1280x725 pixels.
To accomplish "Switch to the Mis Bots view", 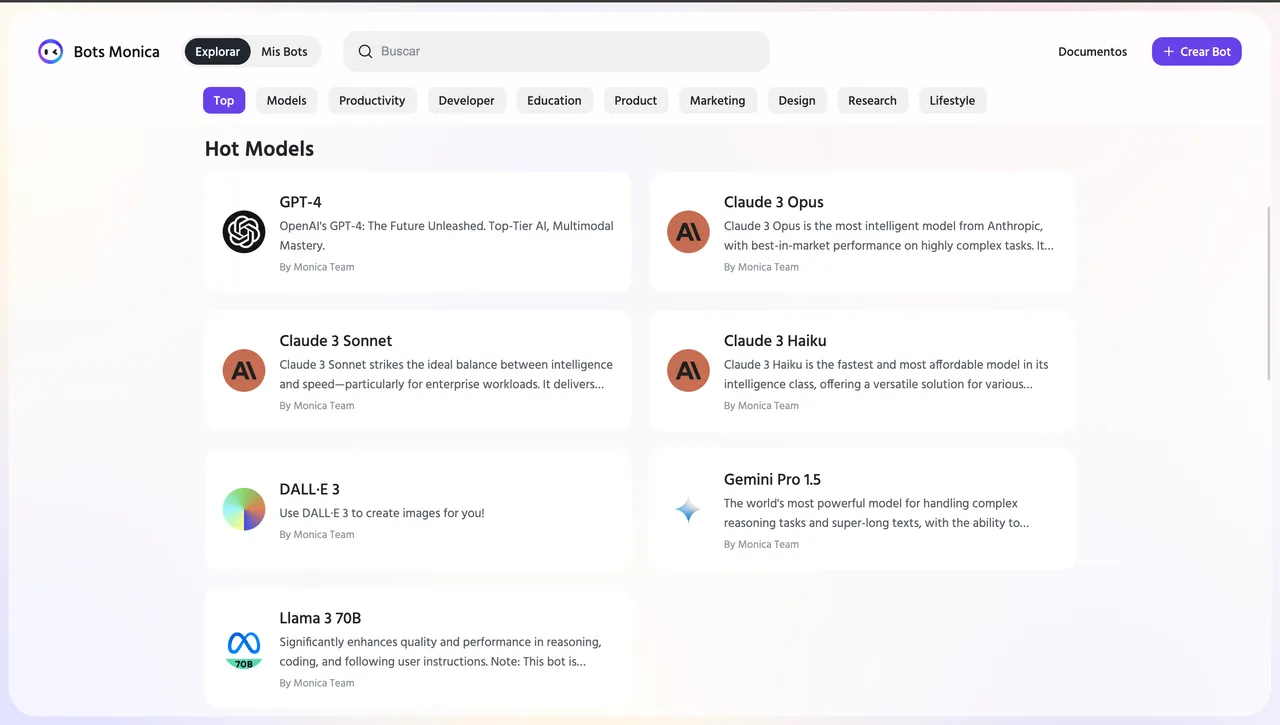I will click(285, 52).
